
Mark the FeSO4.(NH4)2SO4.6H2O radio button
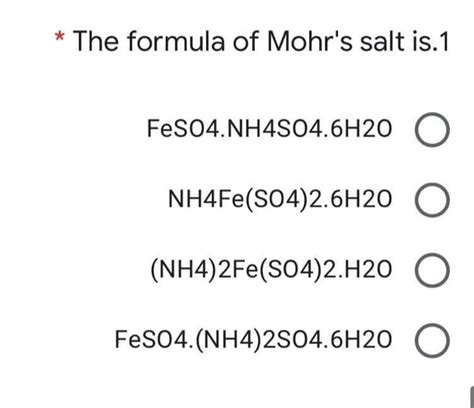[432, 341]
